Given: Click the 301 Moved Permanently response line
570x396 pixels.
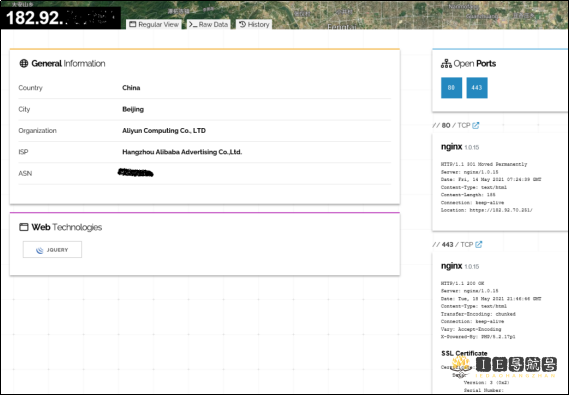Looking at the screenshot, I should click(x=484, y=164).
